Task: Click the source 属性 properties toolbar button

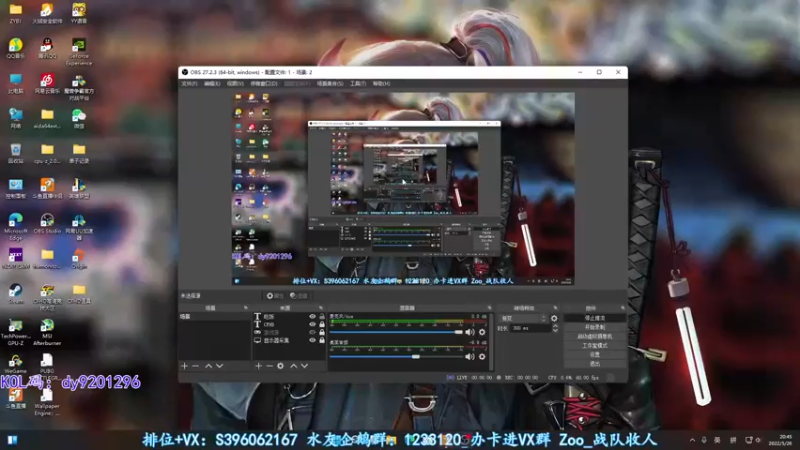Action: (x=274, y=296)
